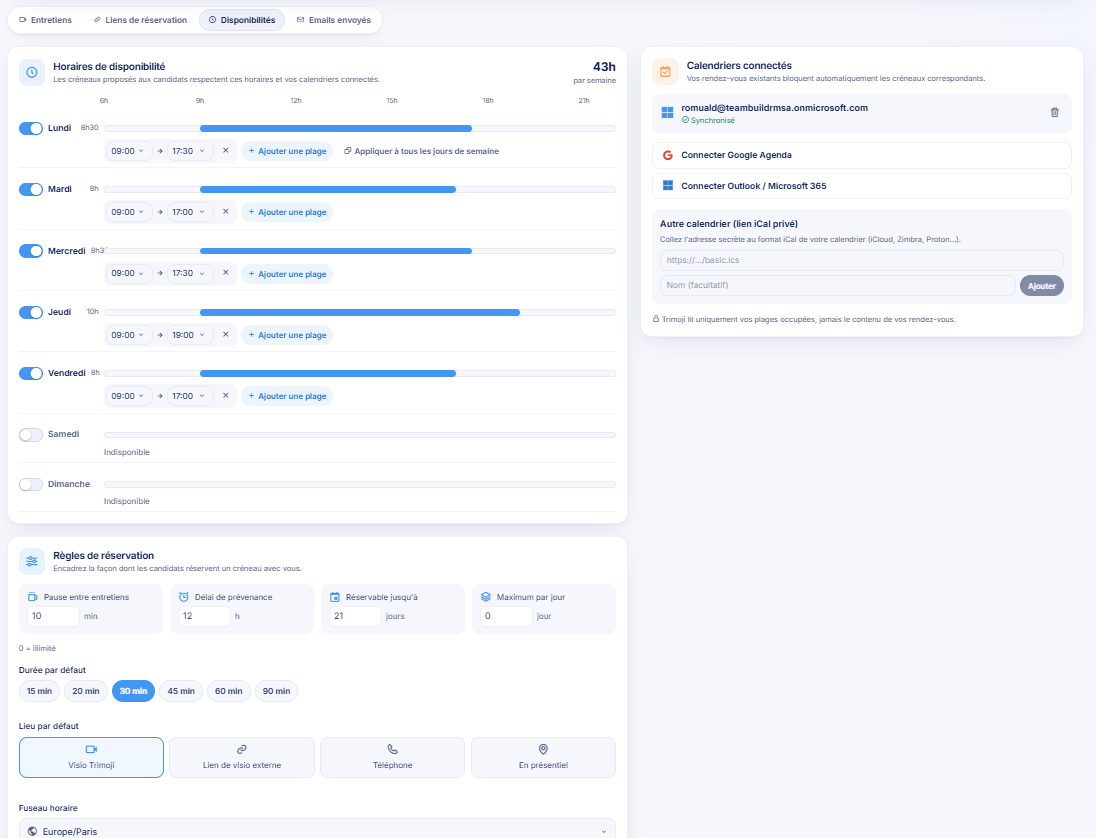Click the video camera icon in Visio Trimoji
This screenshot has width=1096, height=838.
(x=91, y=749)
